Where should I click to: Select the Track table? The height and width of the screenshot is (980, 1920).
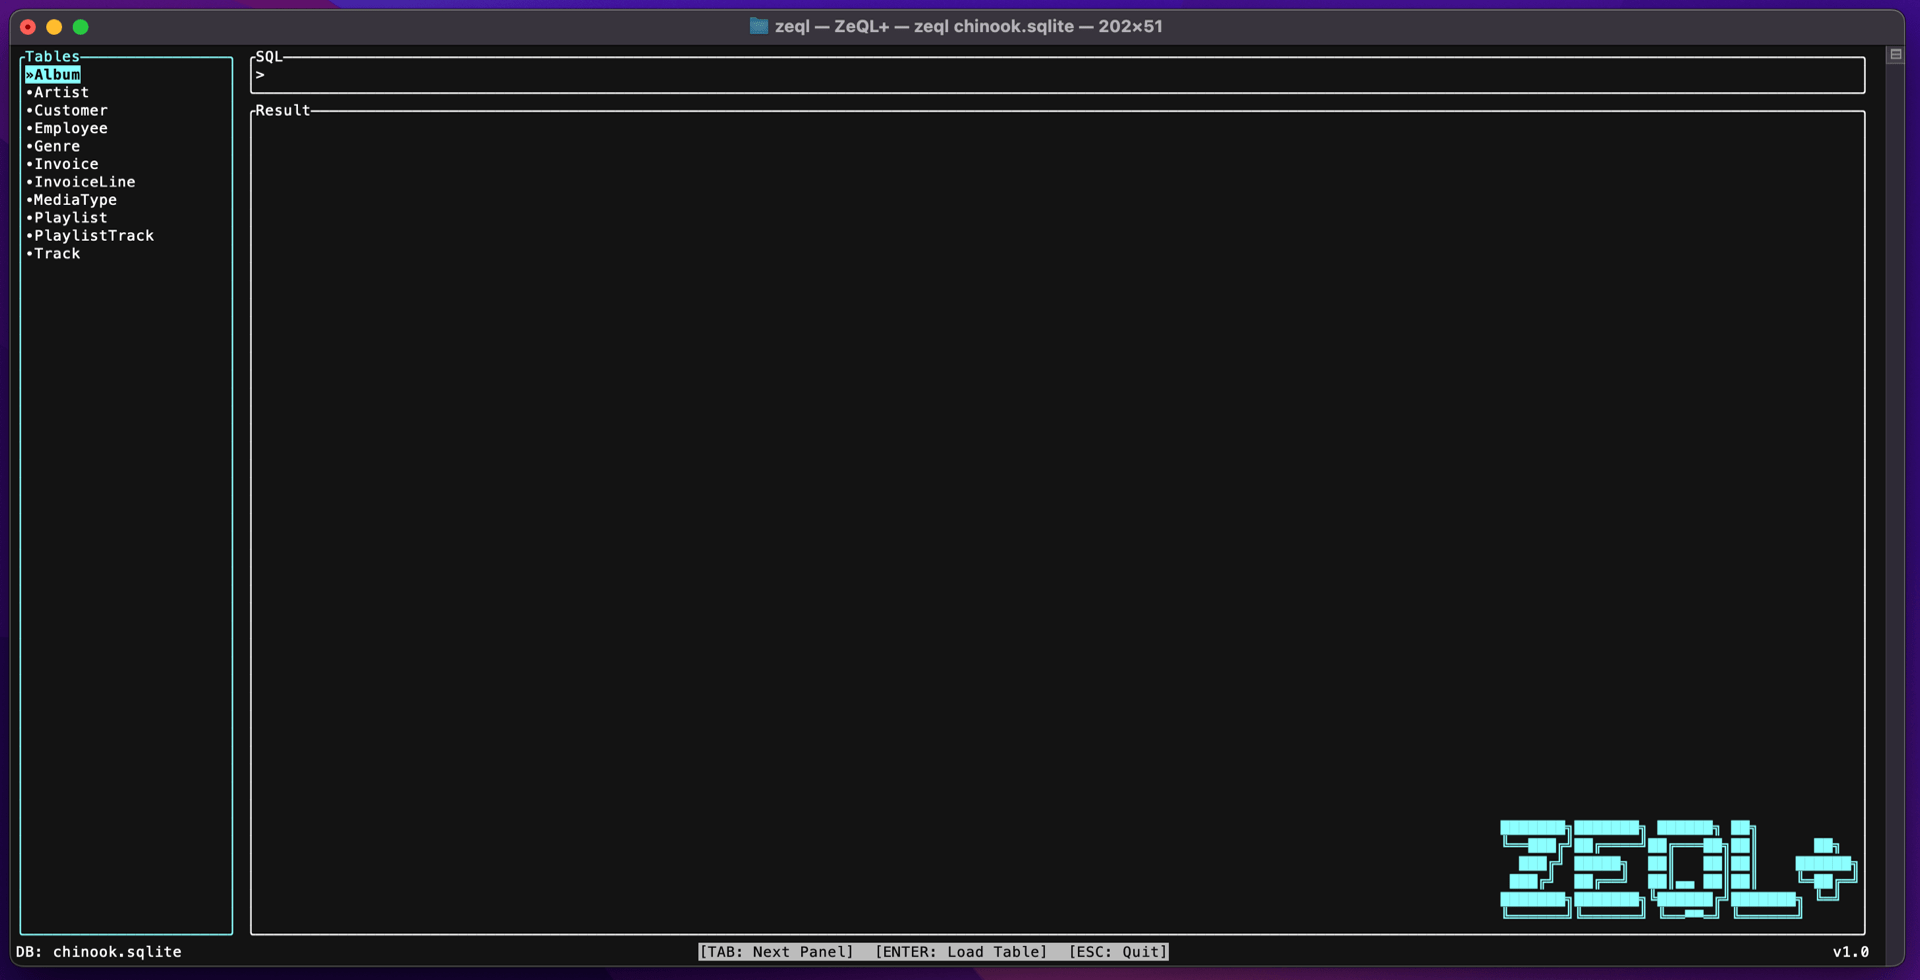[x=53, y=255]
